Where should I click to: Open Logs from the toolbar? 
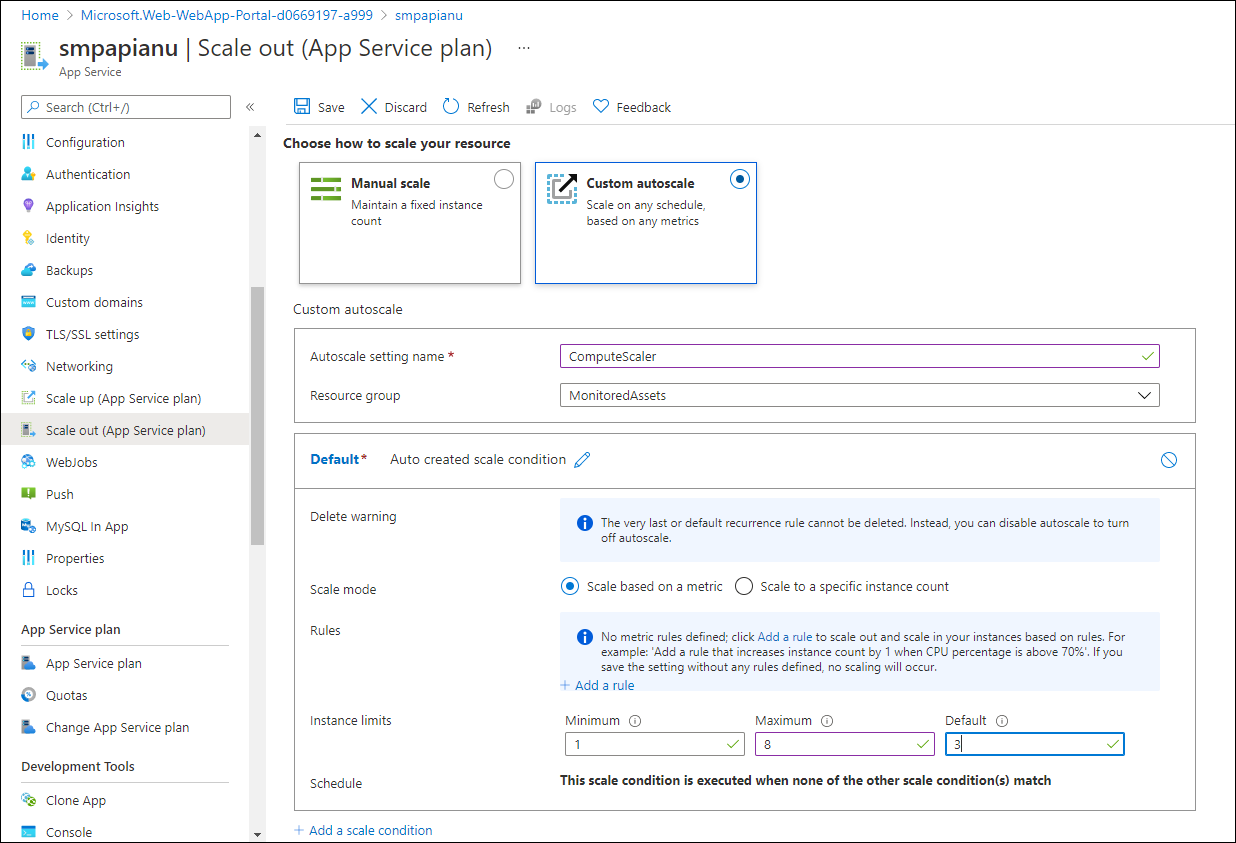coord(534,106)
